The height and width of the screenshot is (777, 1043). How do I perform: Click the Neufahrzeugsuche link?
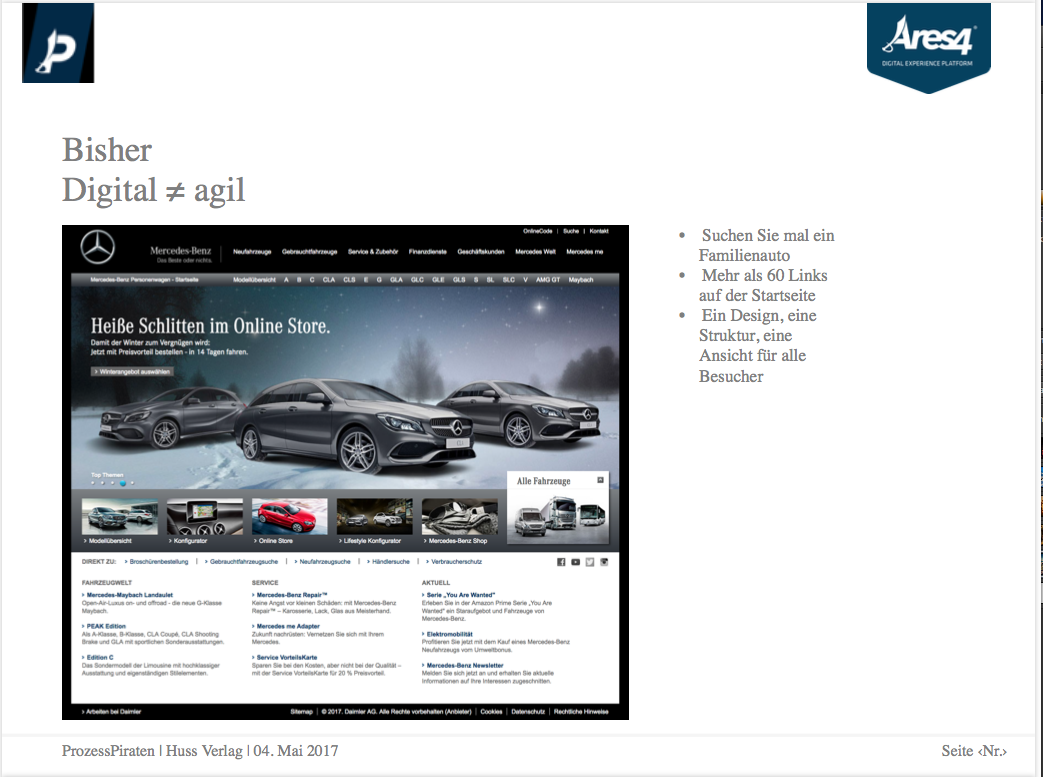(x=325, y=561)
